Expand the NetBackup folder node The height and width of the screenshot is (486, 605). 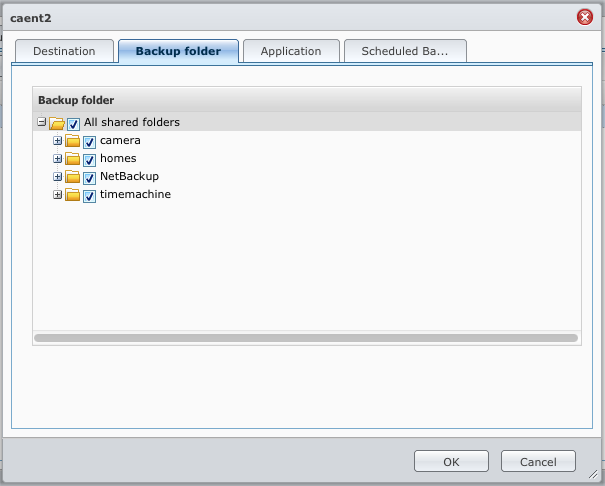click(57, 177)
